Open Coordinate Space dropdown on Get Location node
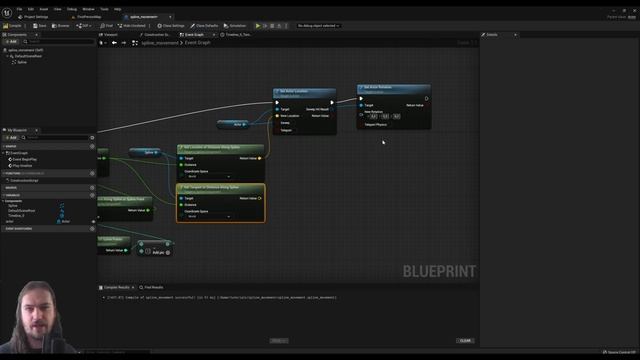Viewport: 640px width, 360px height. (208, 177)
